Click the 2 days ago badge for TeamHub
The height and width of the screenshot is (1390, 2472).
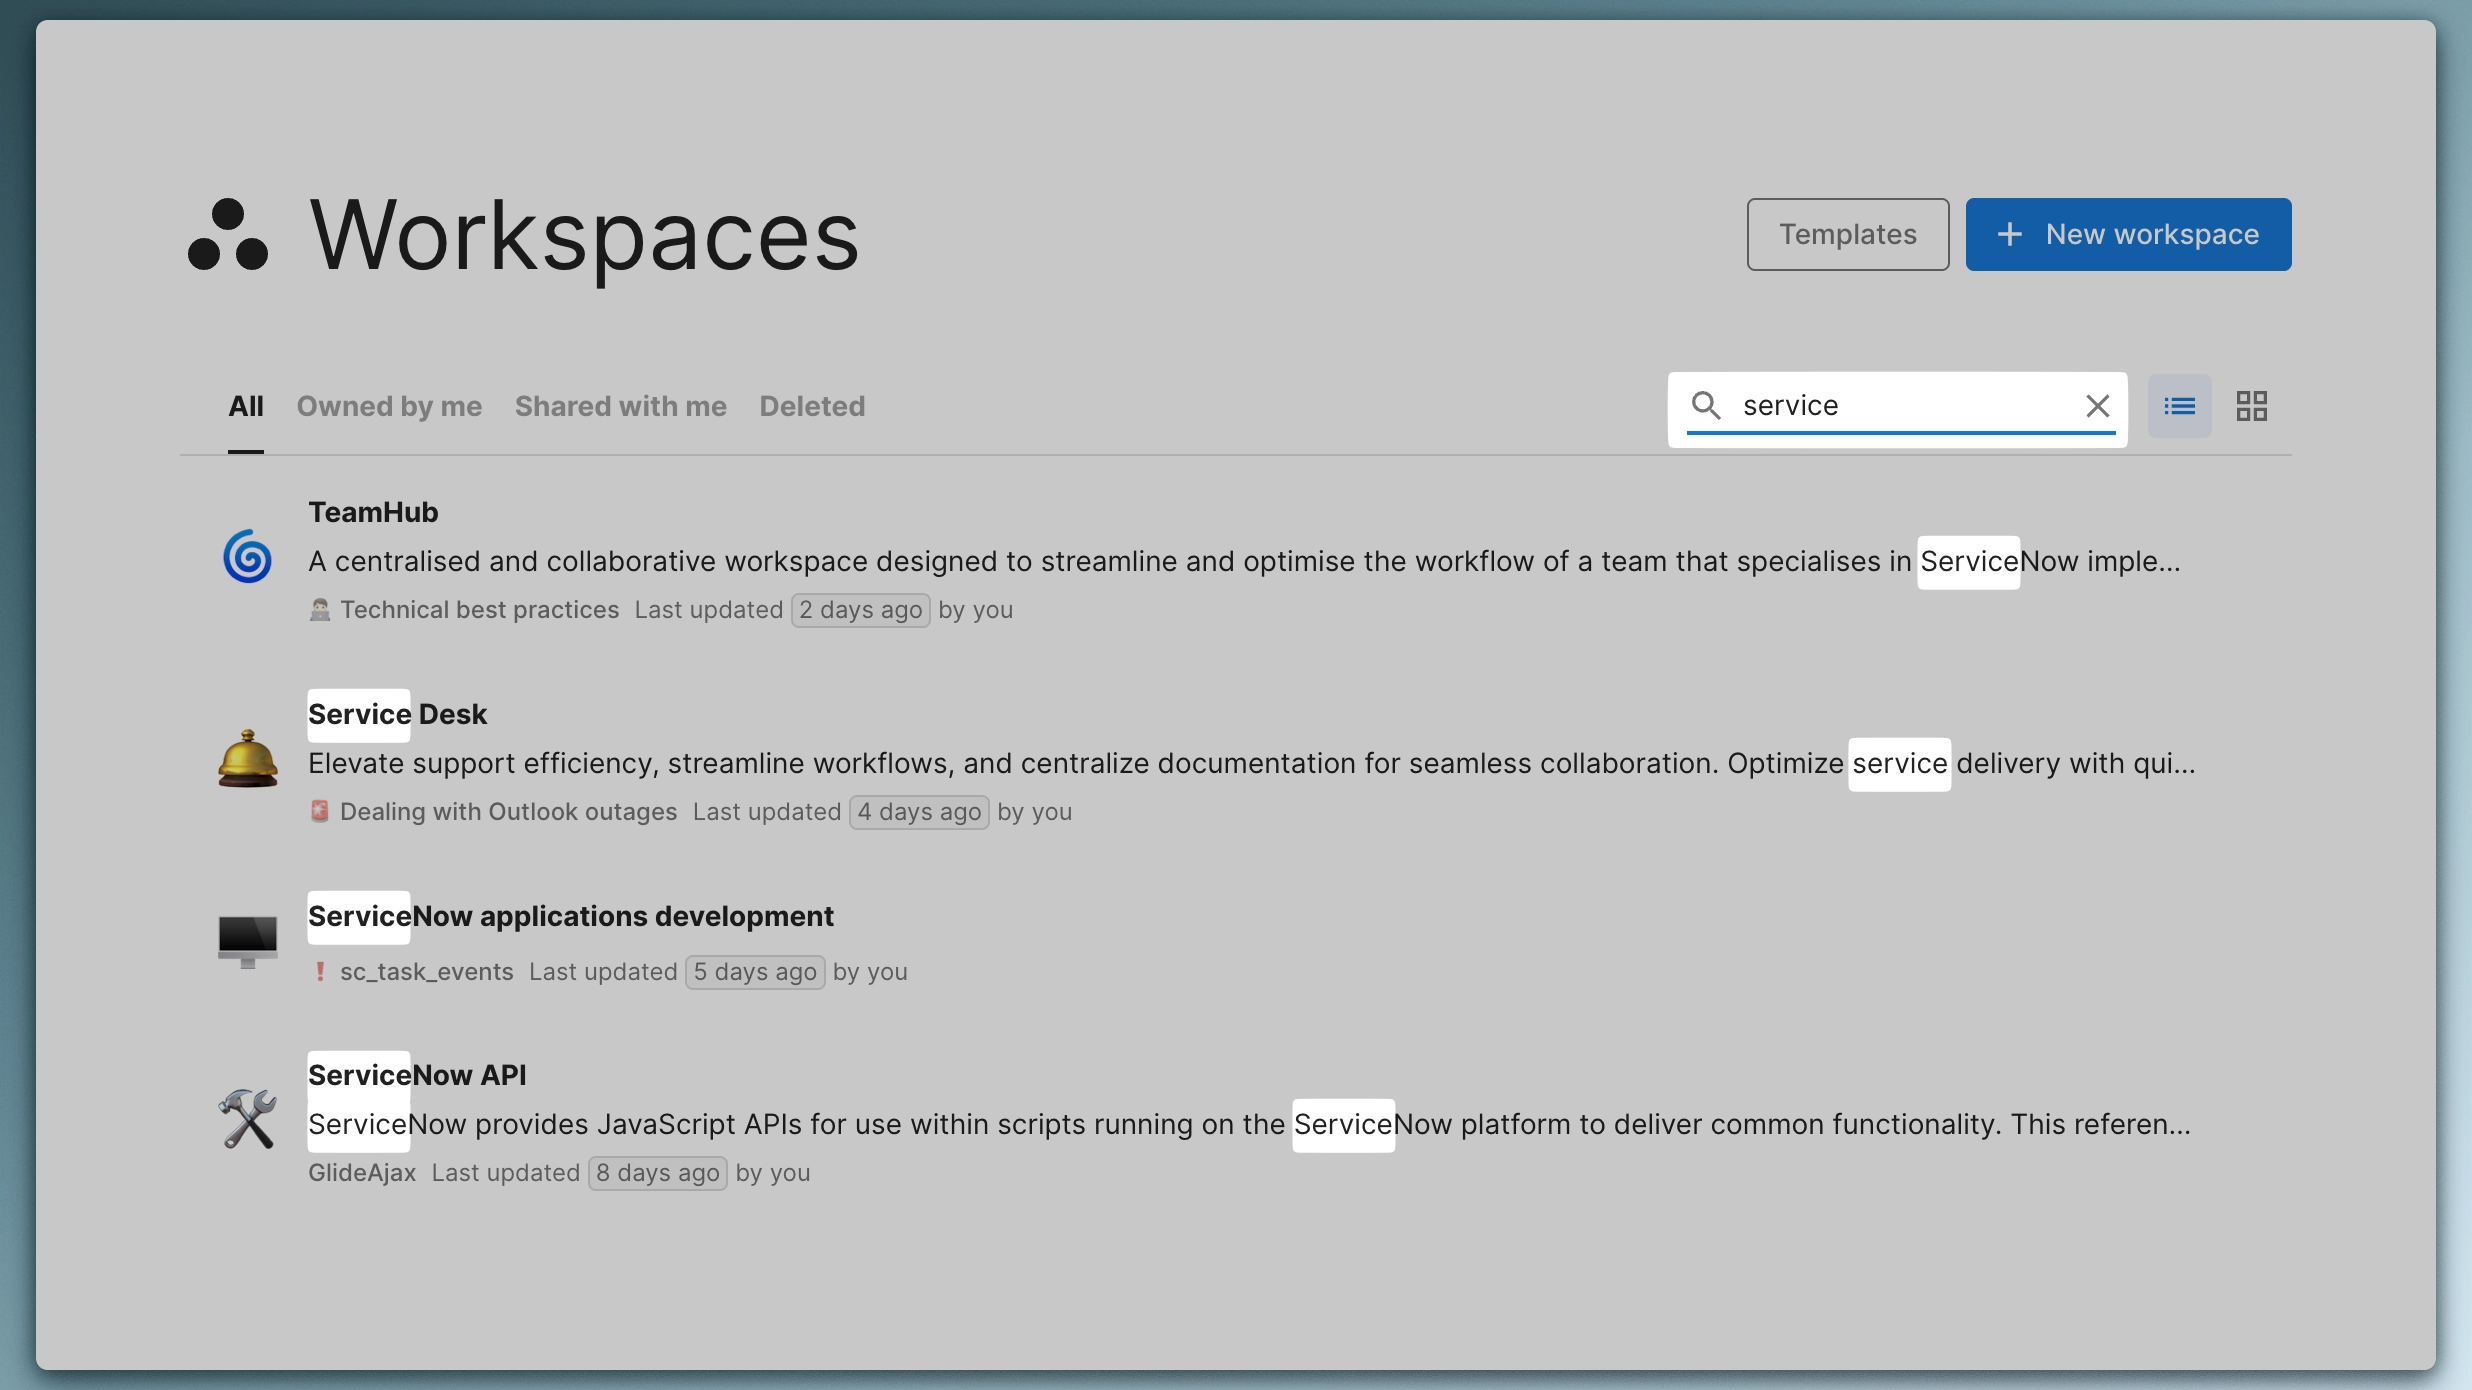click(x=859, y=610)
